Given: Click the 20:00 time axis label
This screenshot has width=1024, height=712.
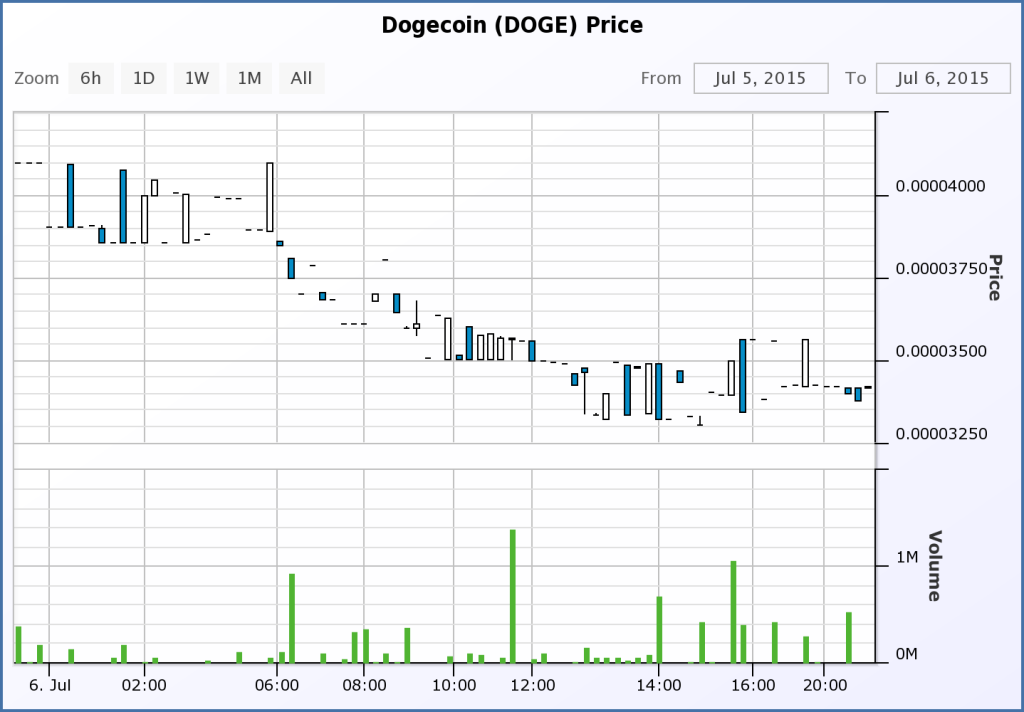Looking at the screenshot, I should pyautogui.click(x=824, y=686).
